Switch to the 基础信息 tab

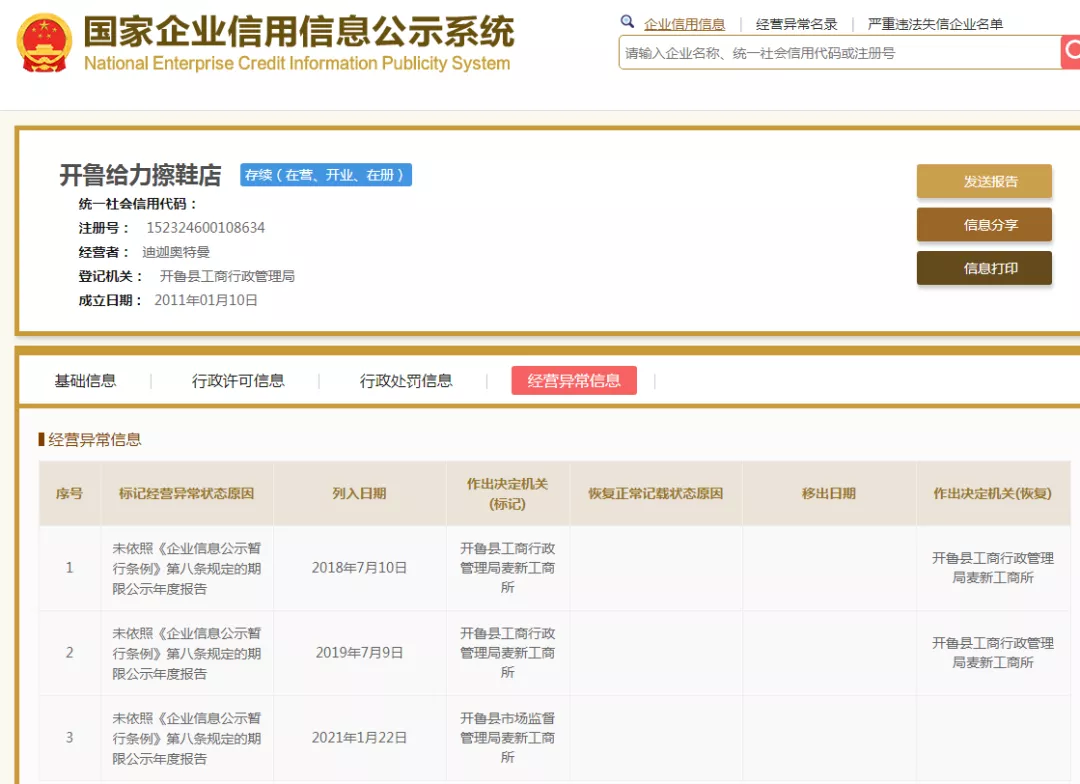(84, 380)
